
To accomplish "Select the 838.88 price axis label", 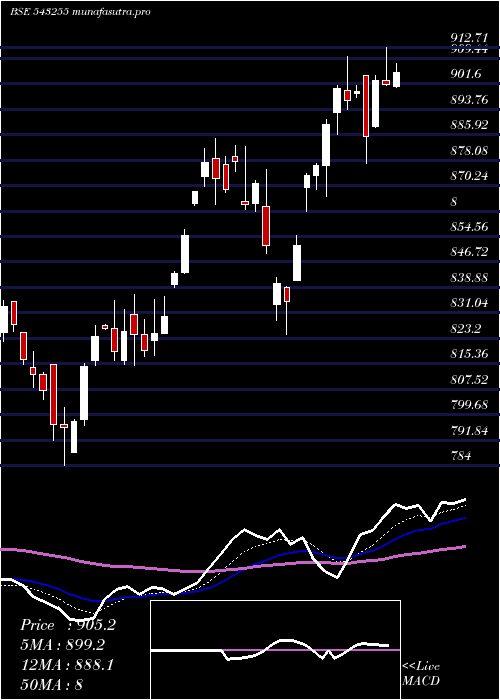I will [x=469, y=278].
